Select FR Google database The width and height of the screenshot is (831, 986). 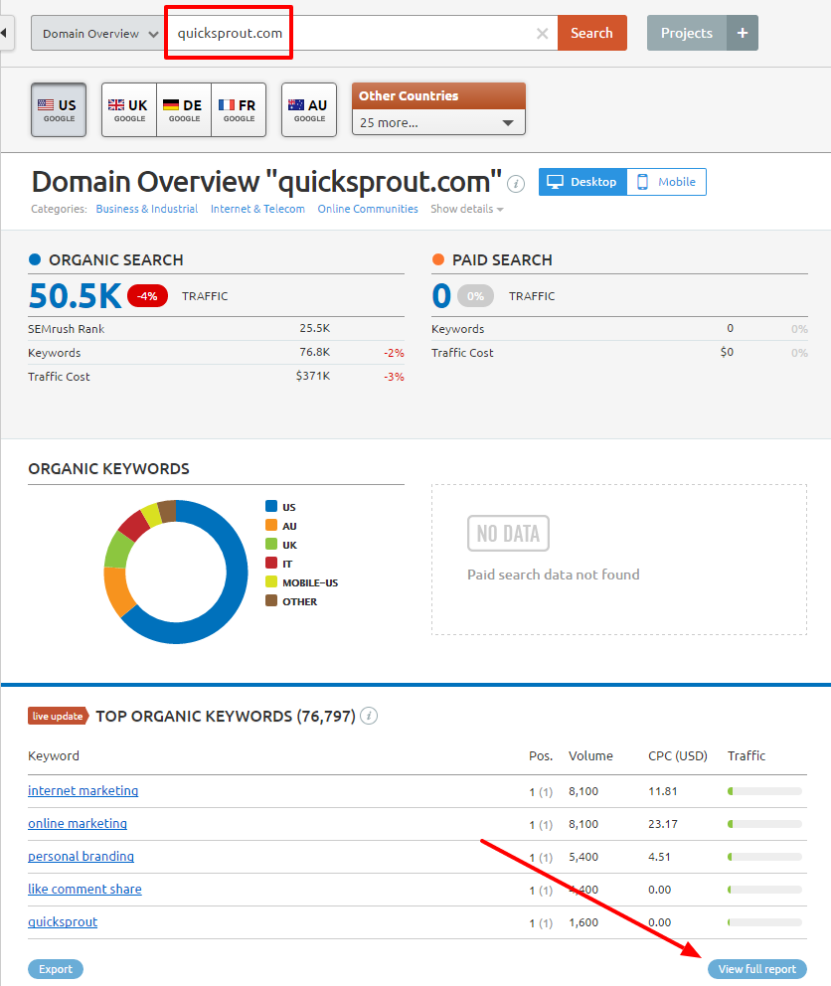tap(239, 110)
